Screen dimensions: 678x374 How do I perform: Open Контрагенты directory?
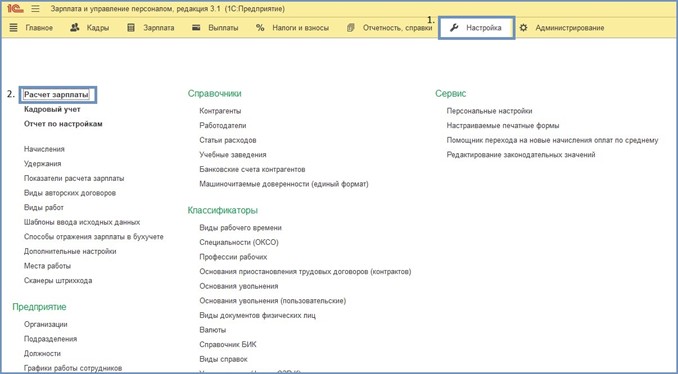220,111
